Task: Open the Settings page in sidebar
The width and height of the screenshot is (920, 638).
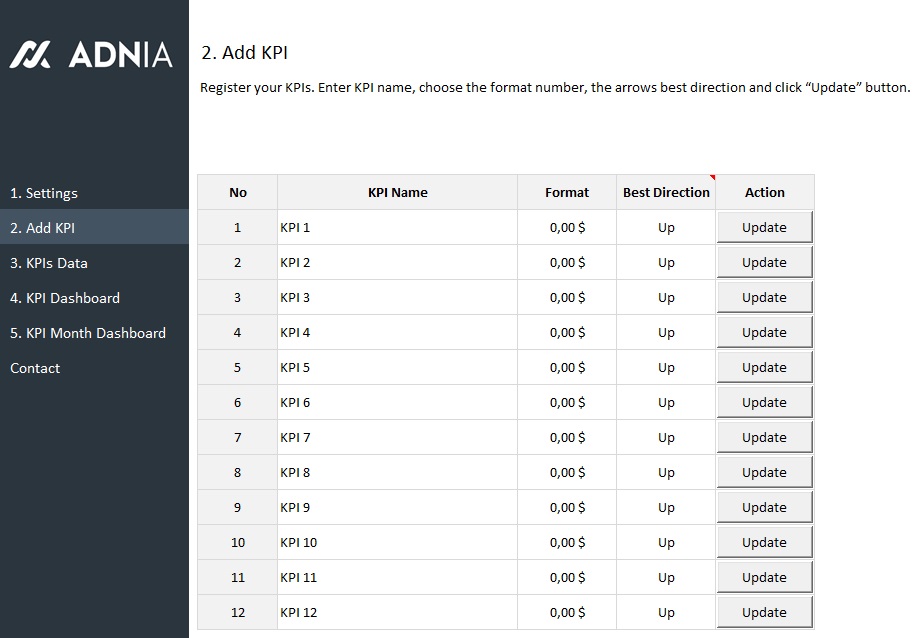Action: (44, 193)
